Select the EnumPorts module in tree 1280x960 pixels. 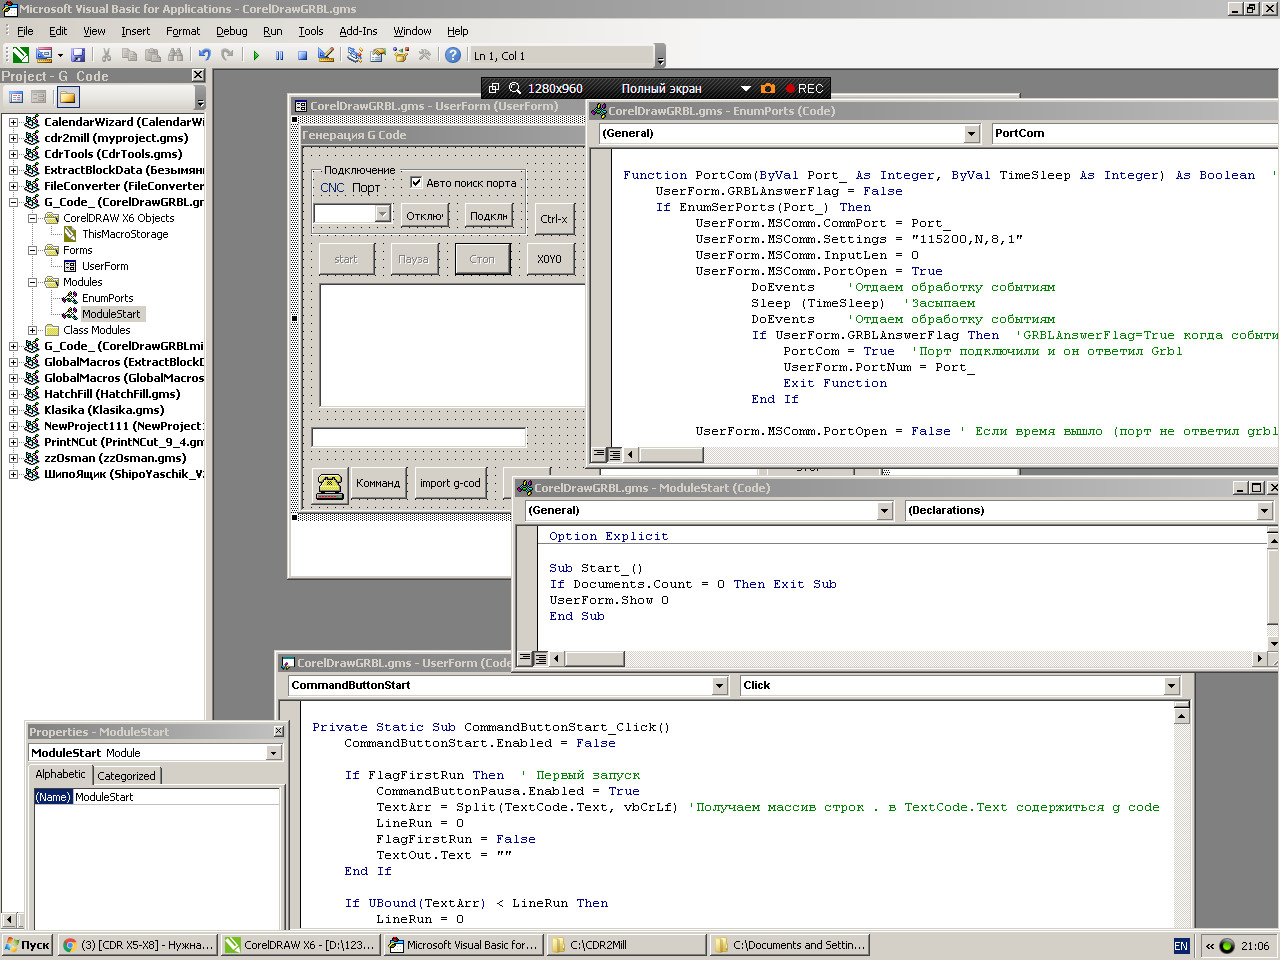[107, 298]
